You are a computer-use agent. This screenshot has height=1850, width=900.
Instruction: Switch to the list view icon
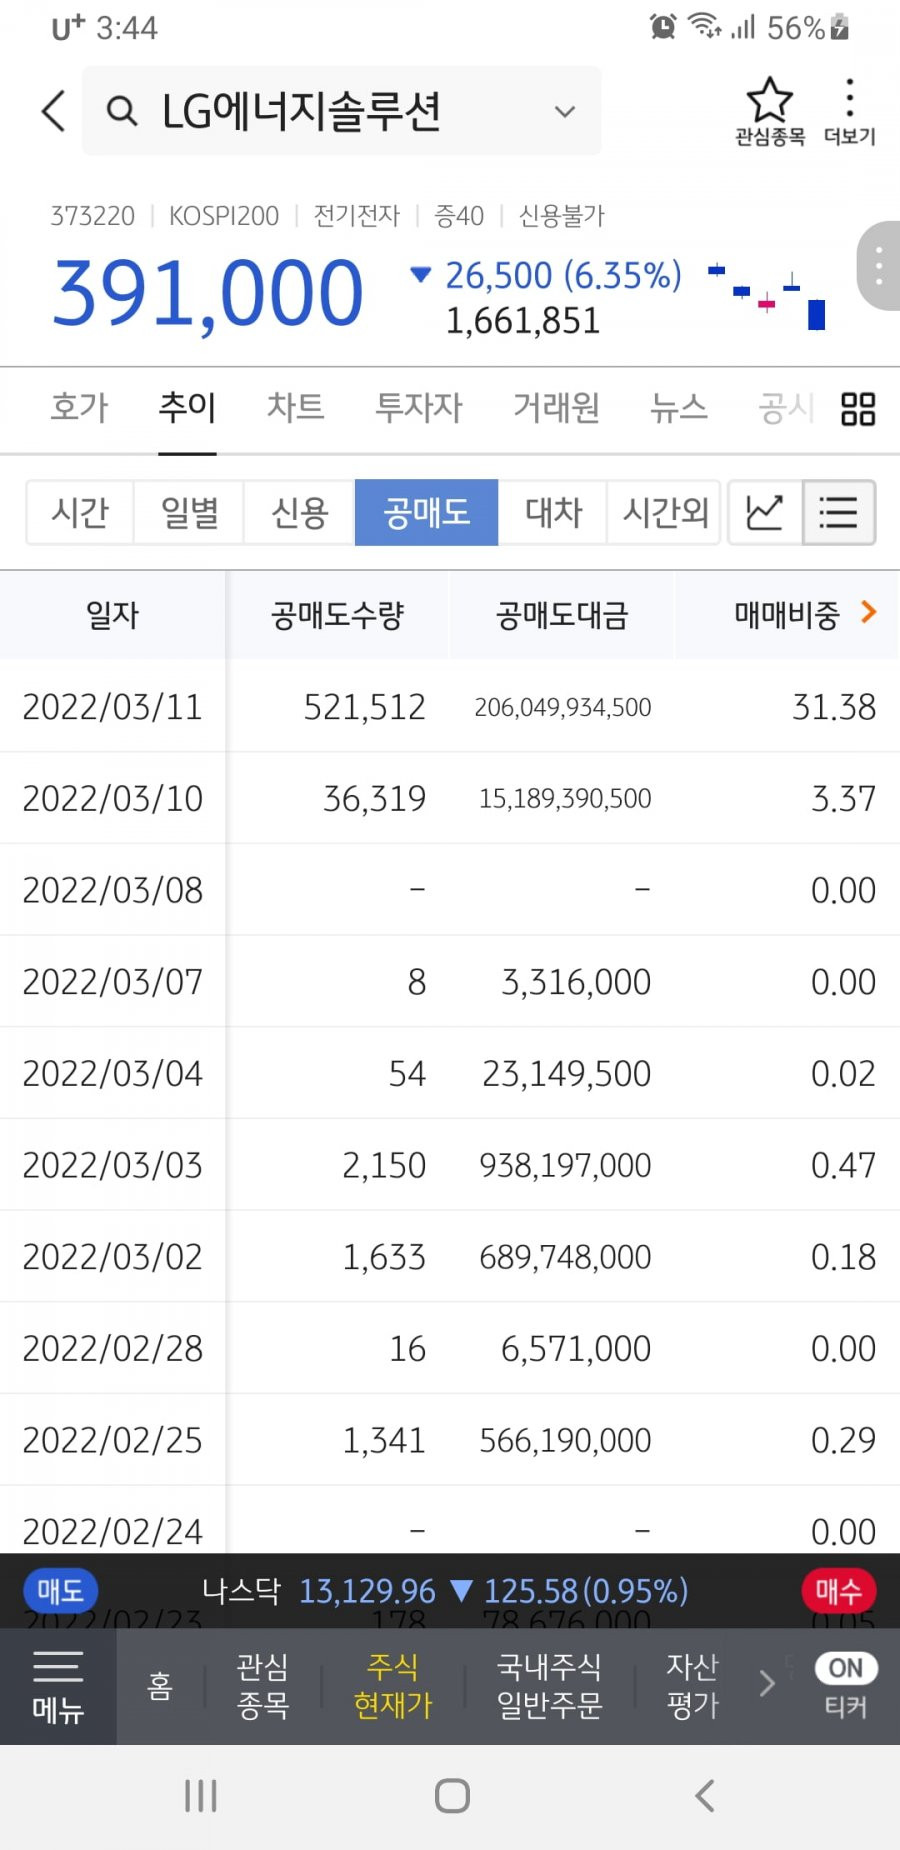pos(839,513)
